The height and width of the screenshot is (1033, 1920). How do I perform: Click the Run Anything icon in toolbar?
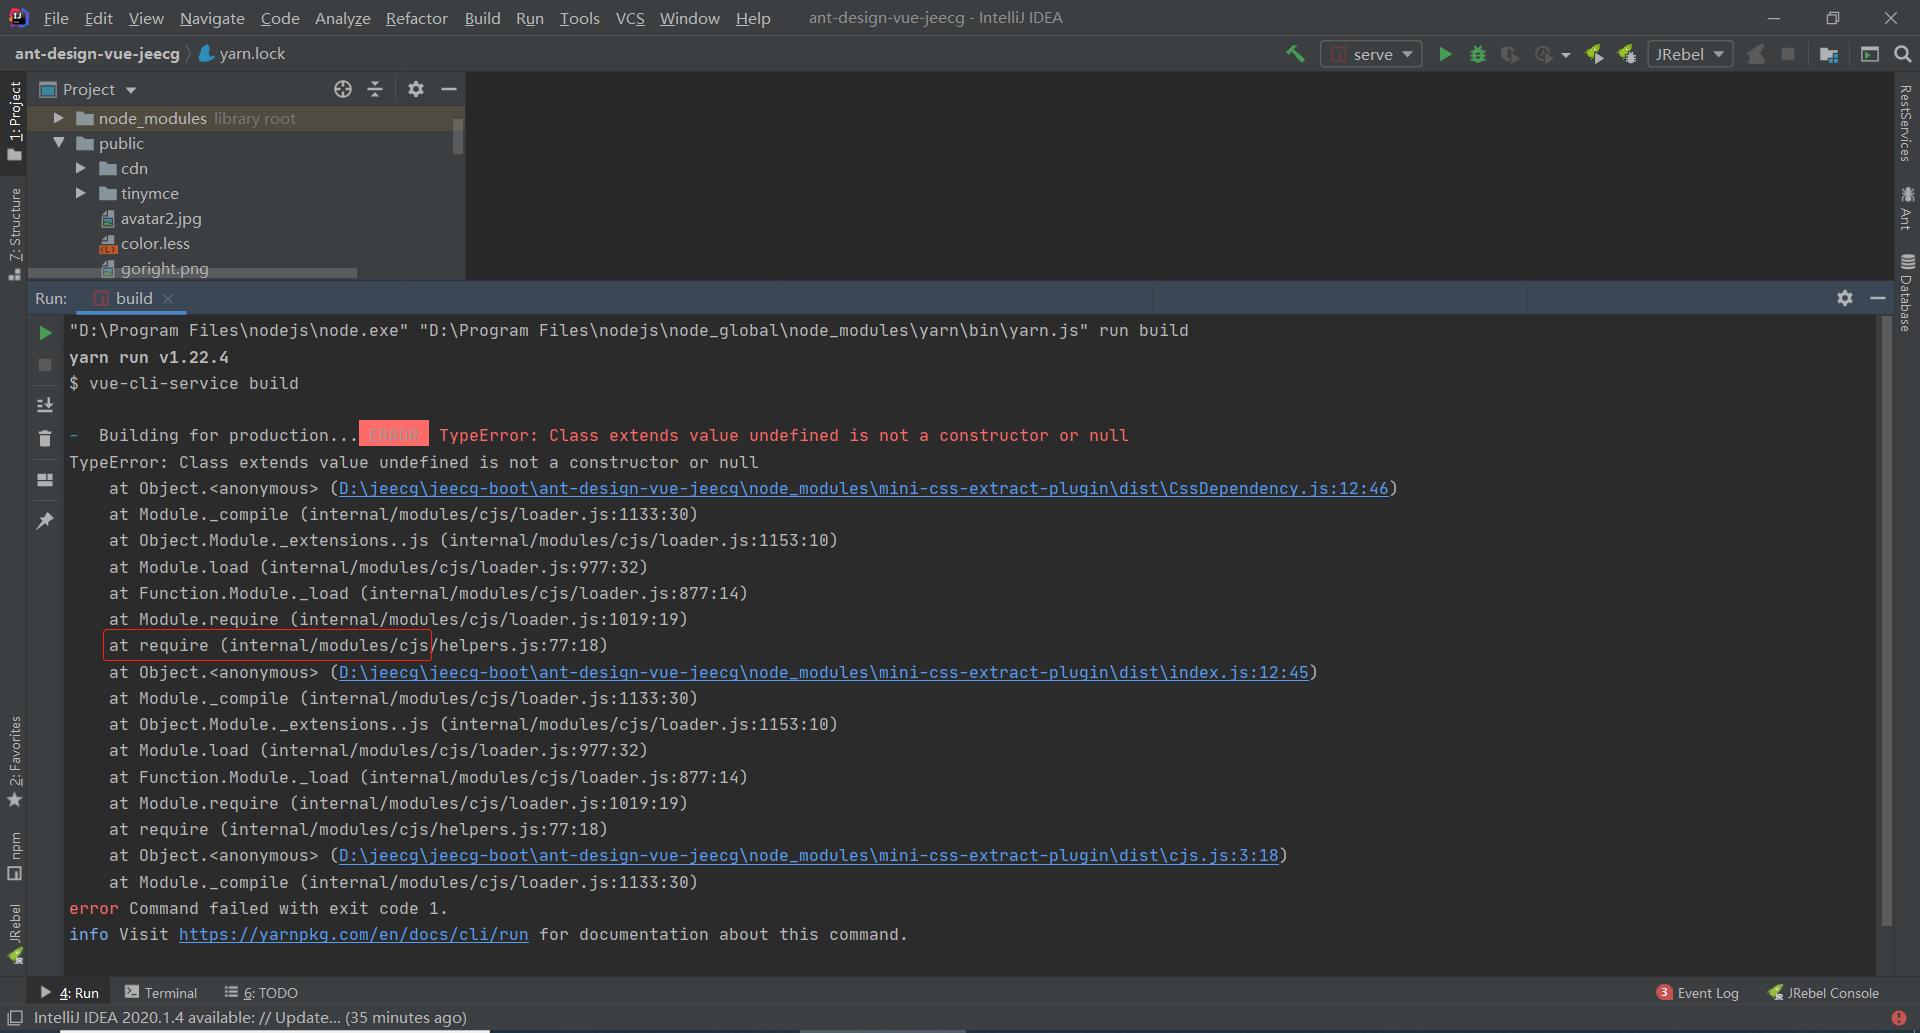[1870, 54]
